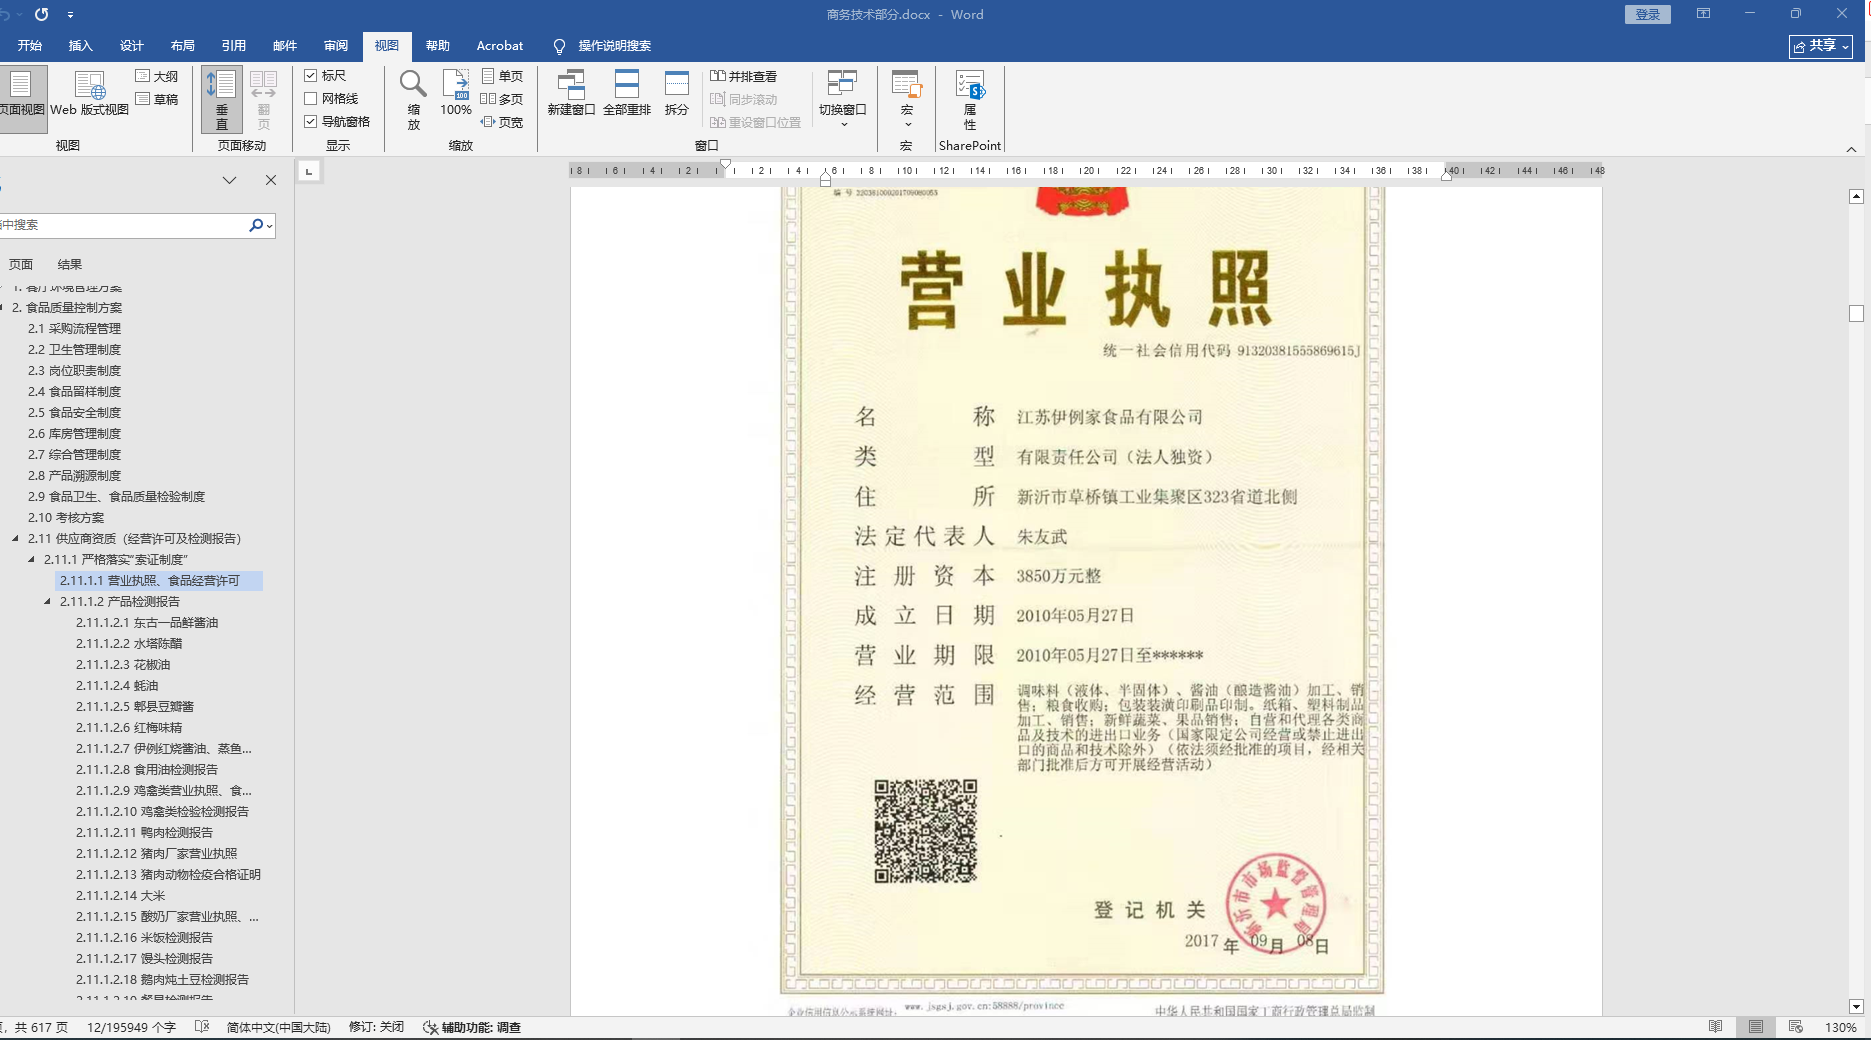Enable the Gridlines (网格线) checkbox
This screenshot has width=1871, height=1040.
point(311,99)
